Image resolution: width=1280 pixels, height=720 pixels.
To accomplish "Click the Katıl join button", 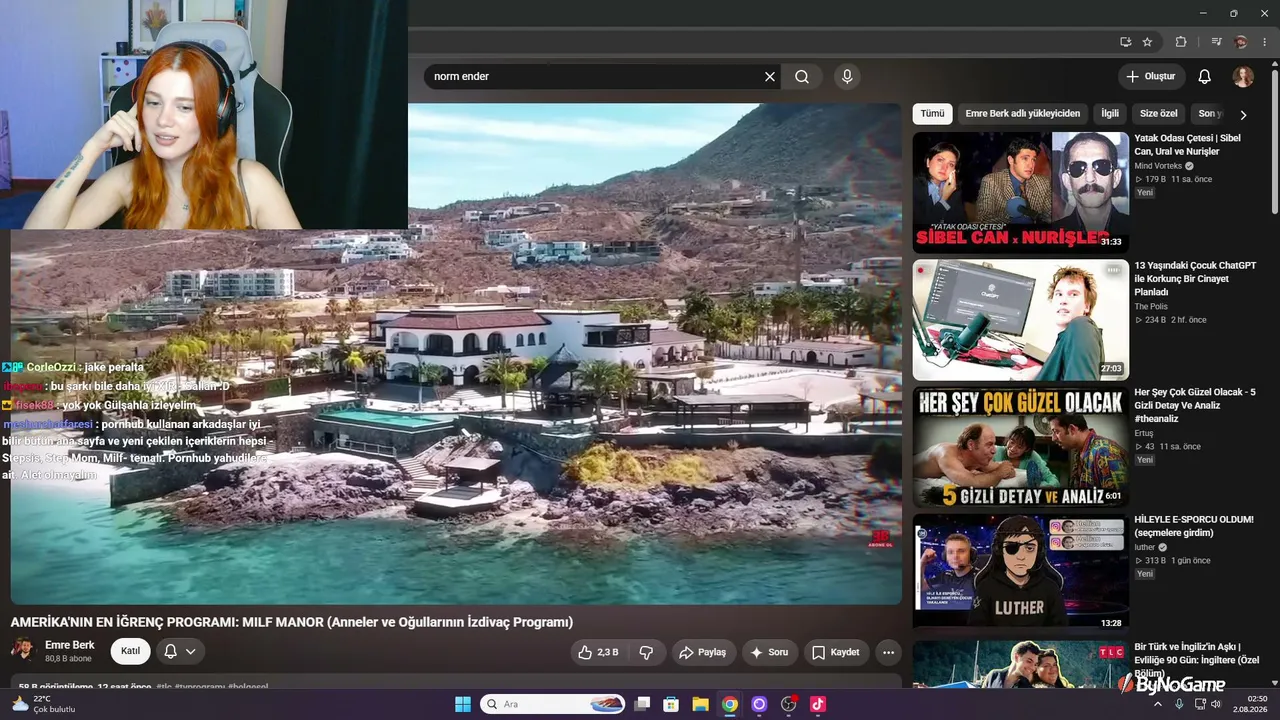I will (x=130, y=651).
